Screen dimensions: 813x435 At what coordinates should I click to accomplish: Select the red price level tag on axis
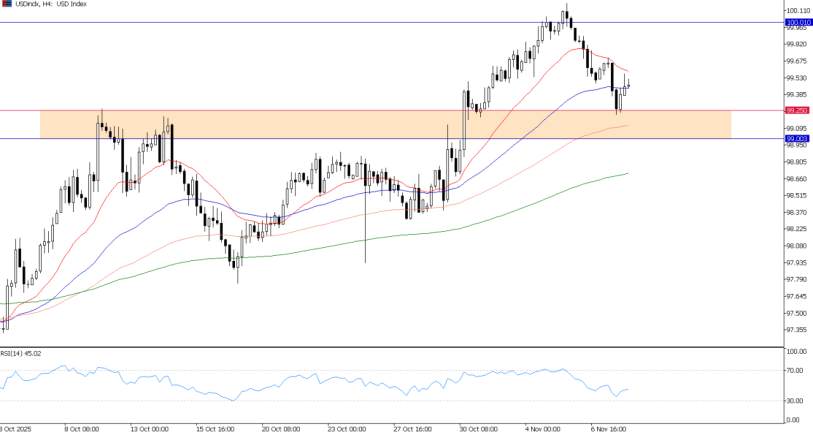[797, 110]
